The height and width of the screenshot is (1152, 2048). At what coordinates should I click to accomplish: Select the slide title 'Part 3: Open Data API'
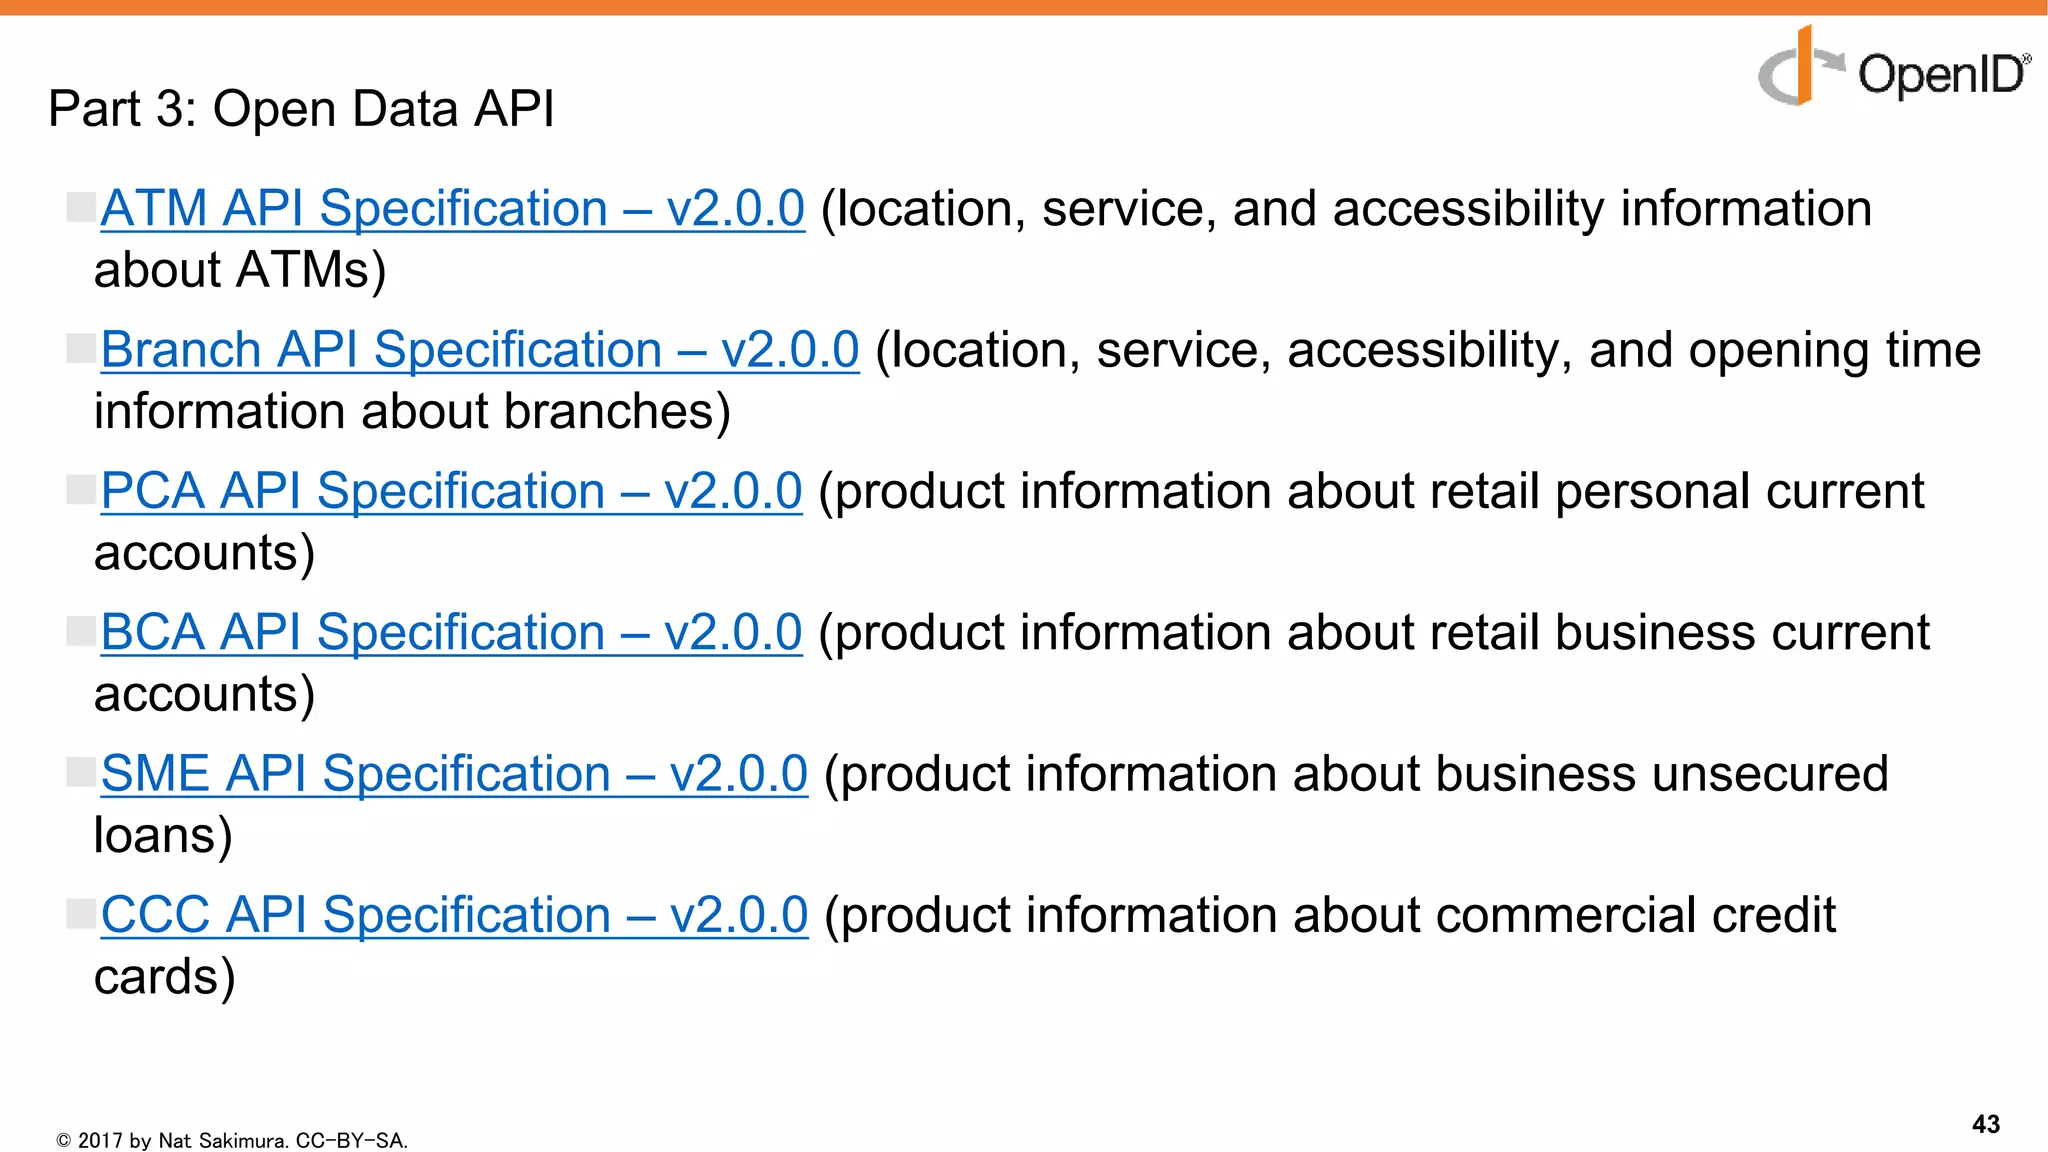pyautogui.click(x=301, y=108)
